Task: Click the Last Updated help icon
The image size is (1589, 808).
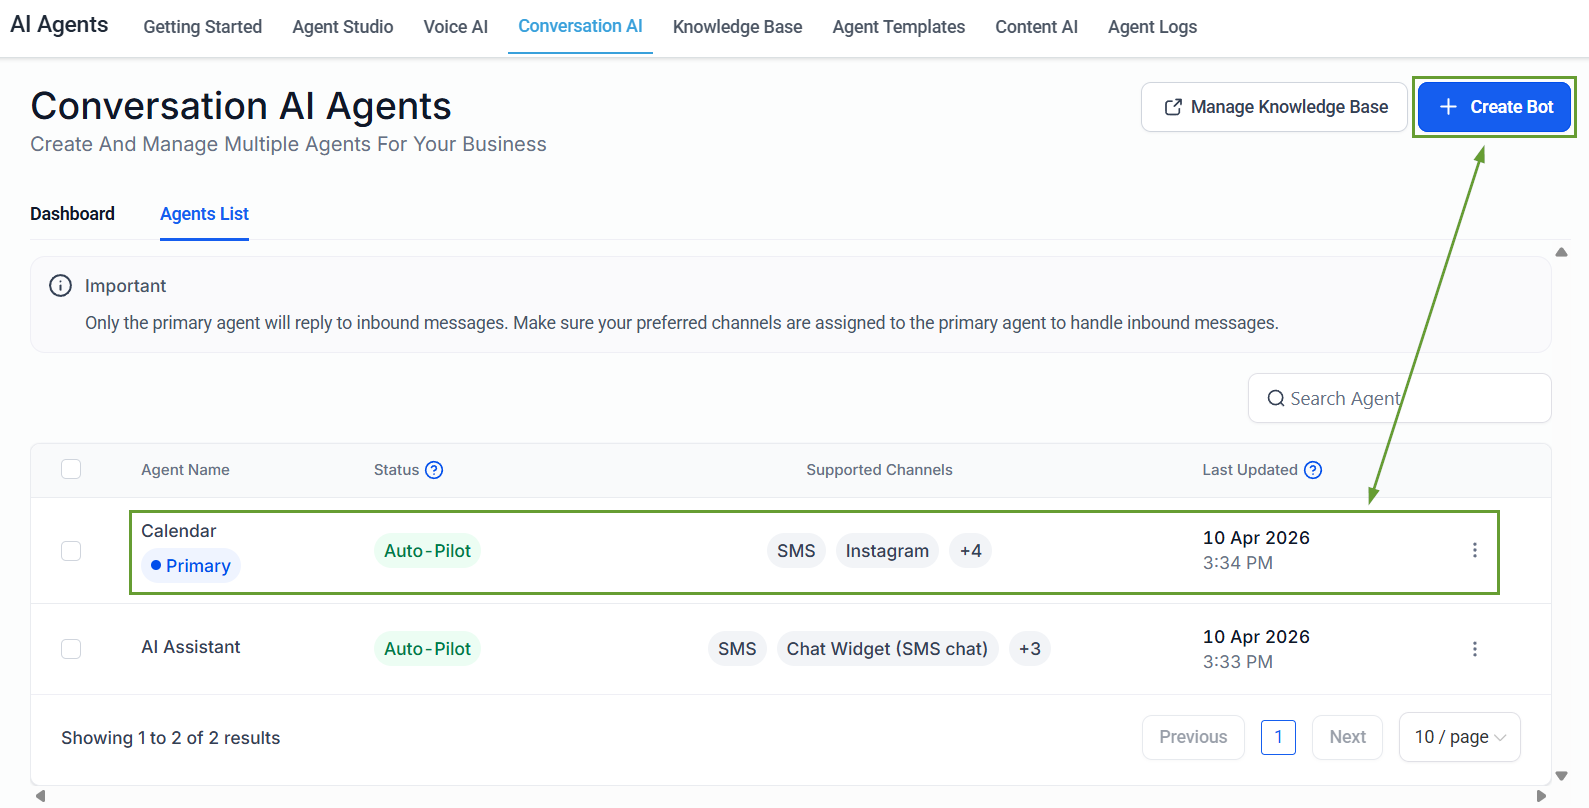Action: point(1313,470)
